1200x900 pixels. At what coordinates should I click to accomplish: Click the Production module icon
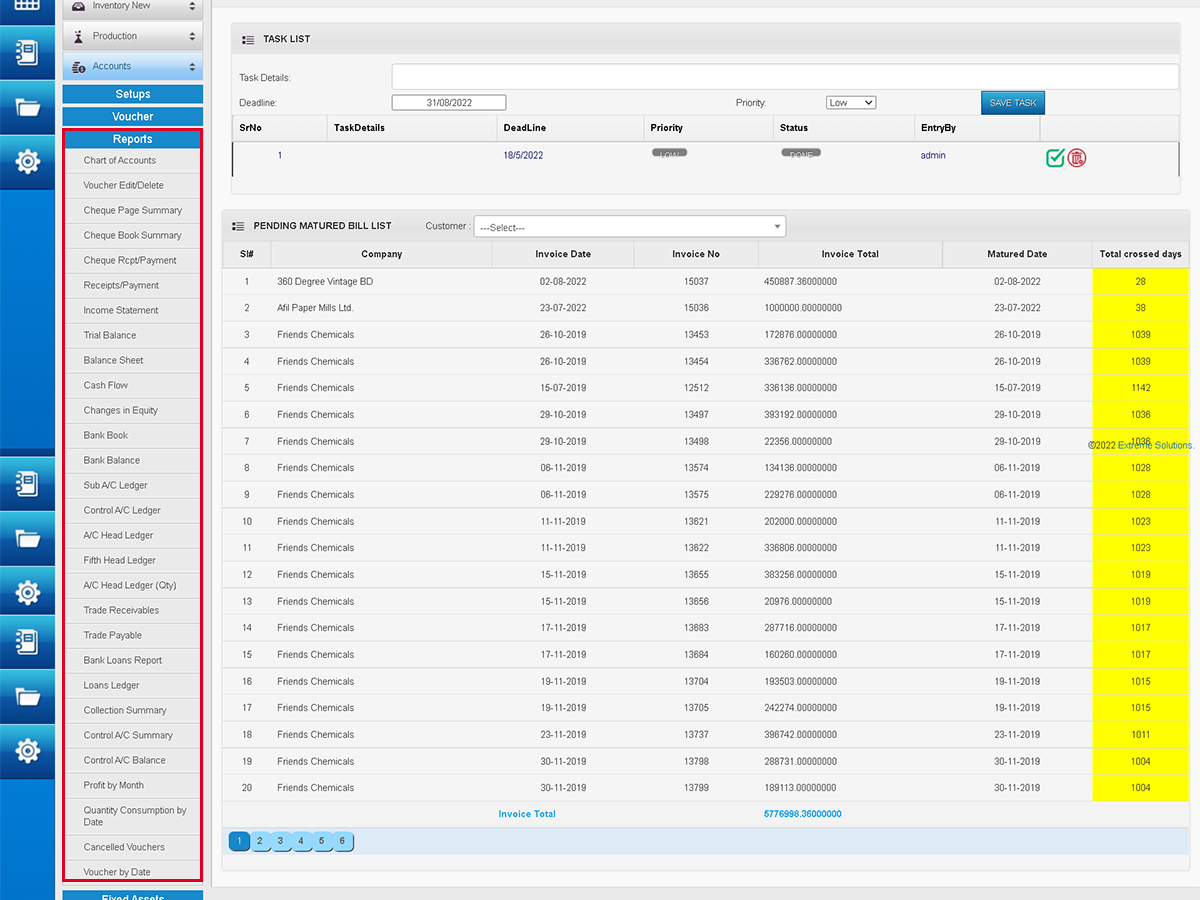tap(78, 36)
